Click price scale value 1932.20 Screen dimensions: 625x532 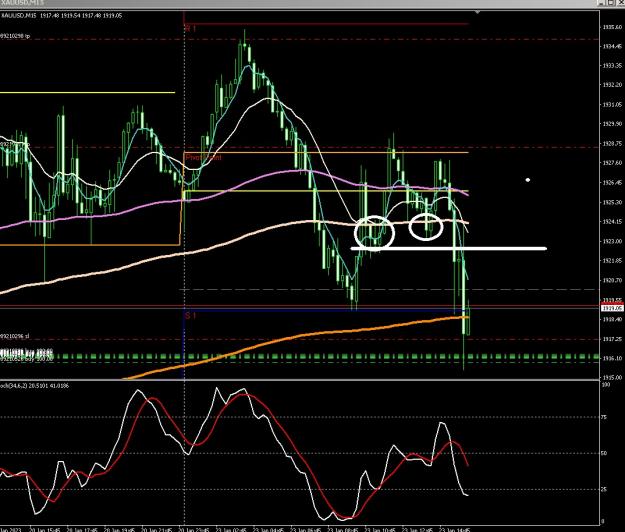point(612,85)
